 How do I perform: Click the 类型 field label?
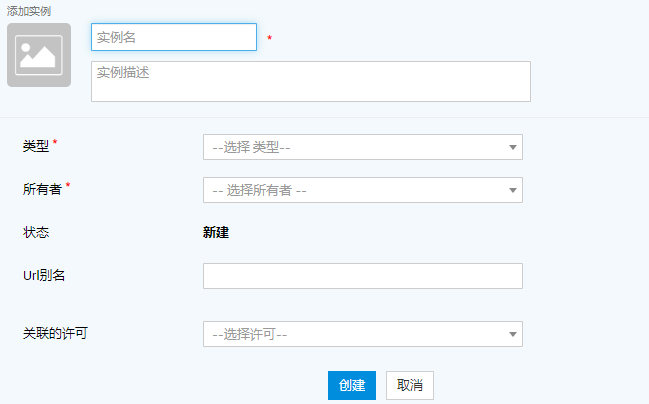pos(36,146)
